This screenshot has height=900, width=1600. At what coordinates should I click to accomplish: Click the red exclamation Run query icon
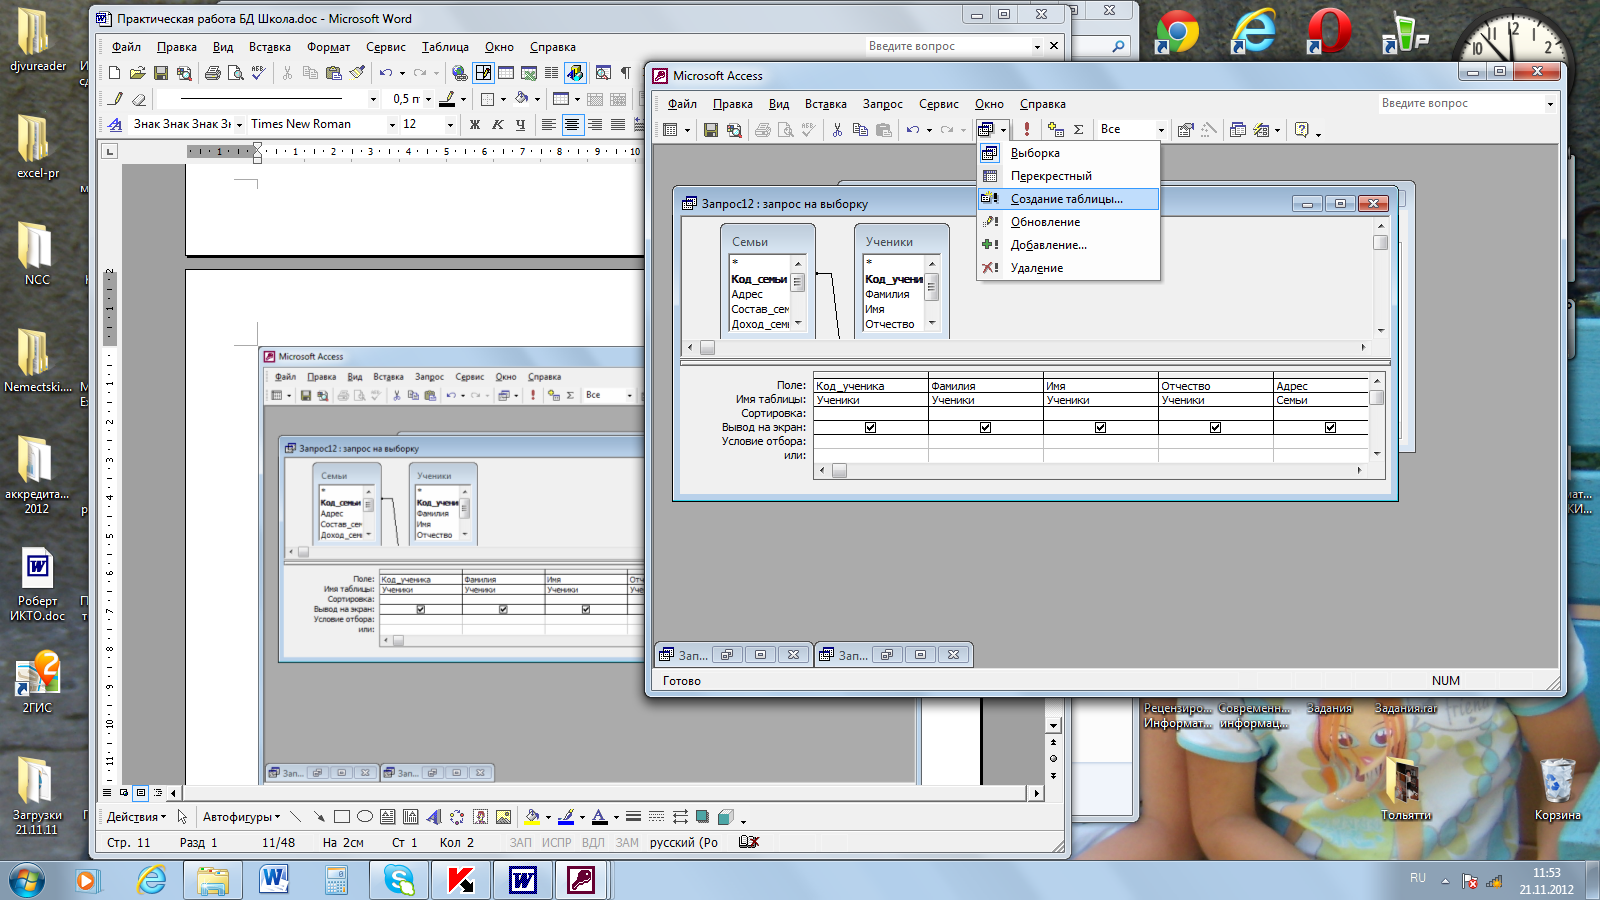click(x=1027, y=130)
